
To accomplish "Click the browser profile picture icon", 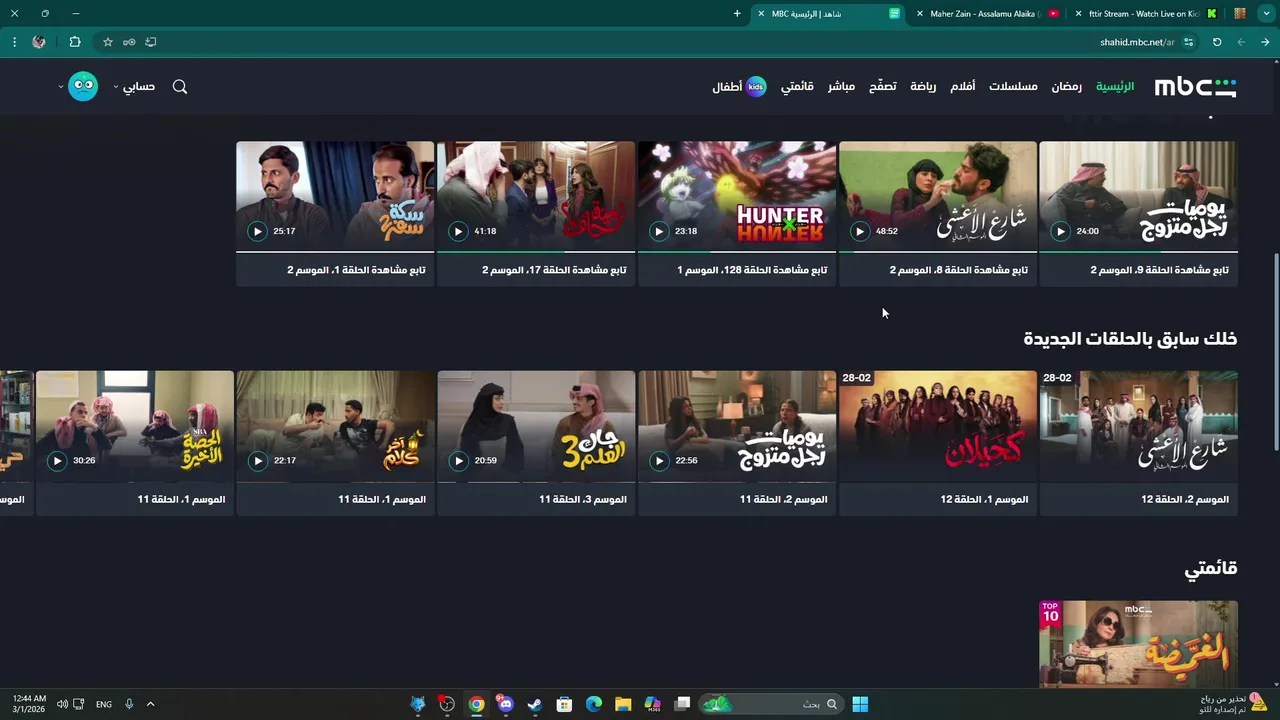I will (x=39, y=42).
